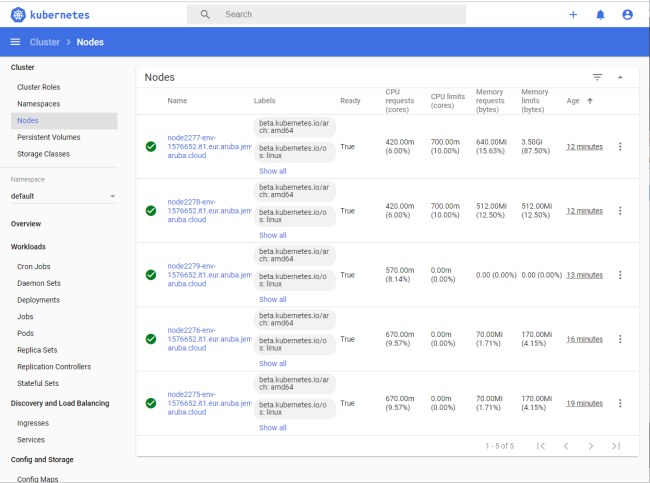Open the node2275 node link
Viewport: 650px width, 483px height.
tap(209, 403)
